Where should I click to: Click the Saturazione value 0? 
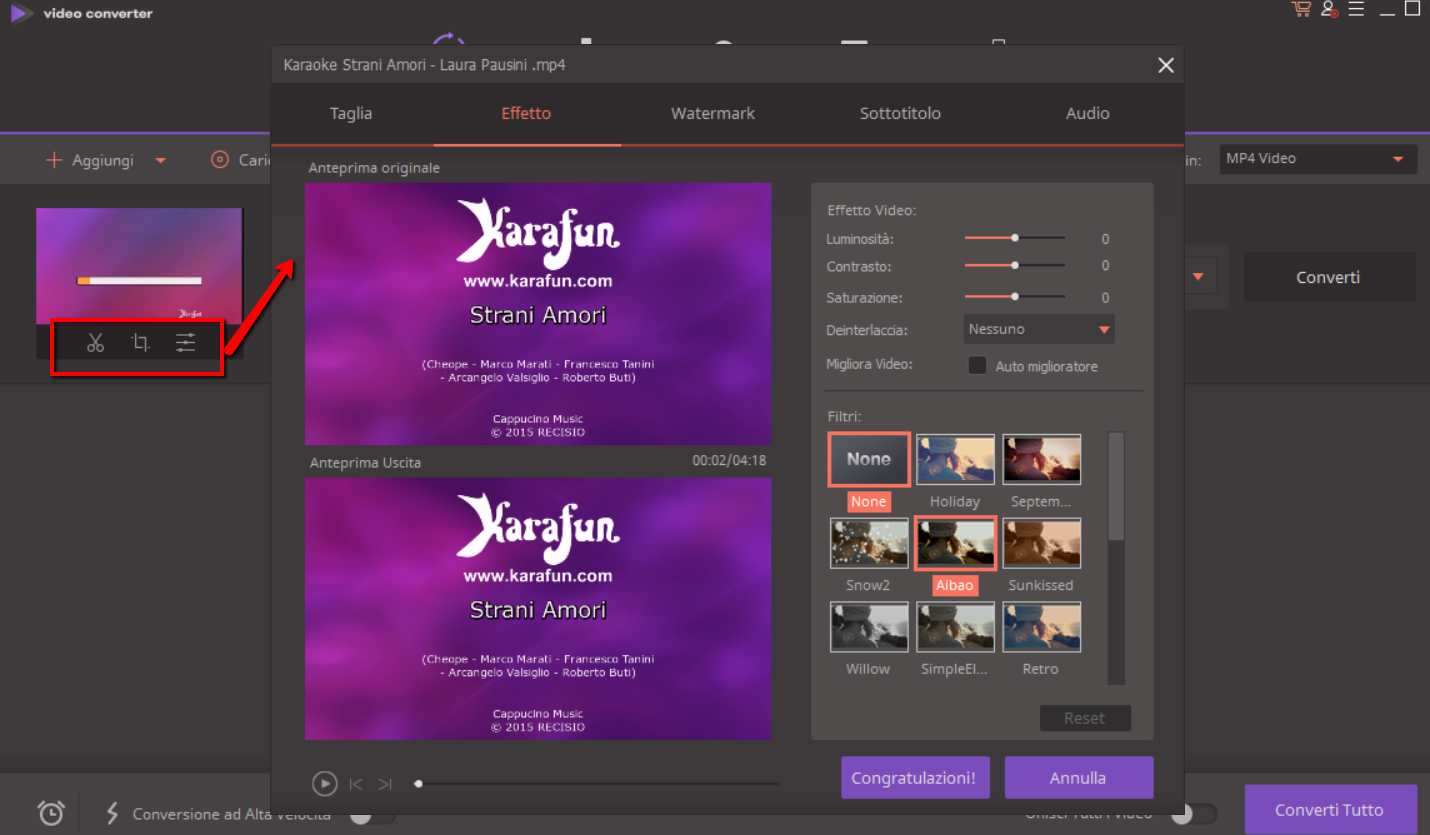(1105, 298)
